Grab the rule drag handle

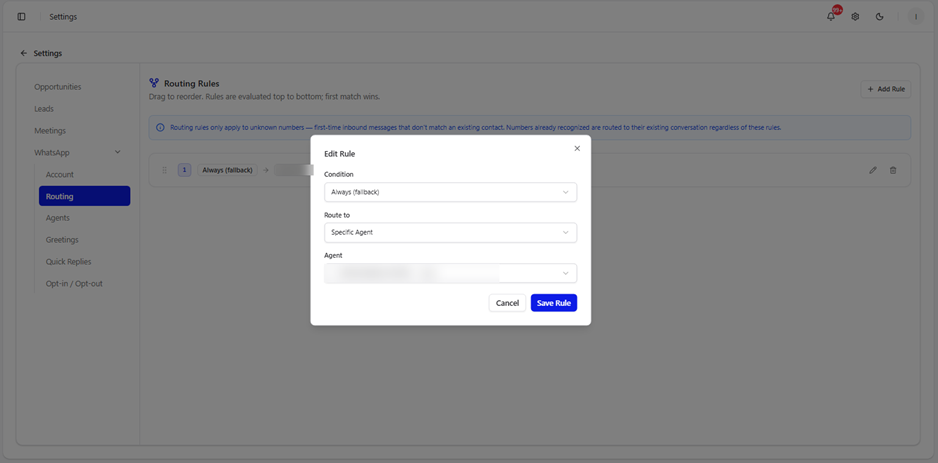coord(165,170)
